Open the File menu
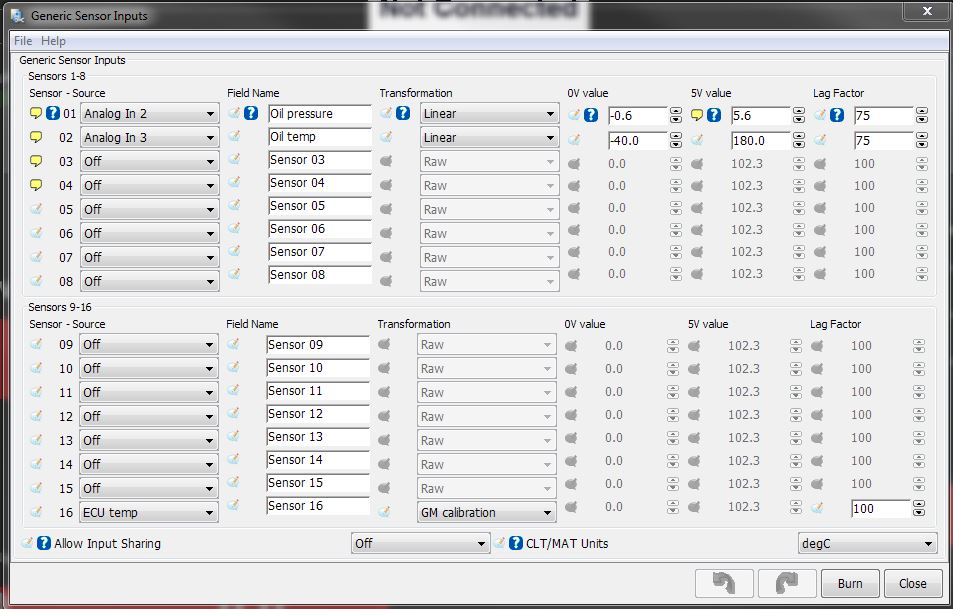This screenshot has height=609, width=953. pos(23,41)
